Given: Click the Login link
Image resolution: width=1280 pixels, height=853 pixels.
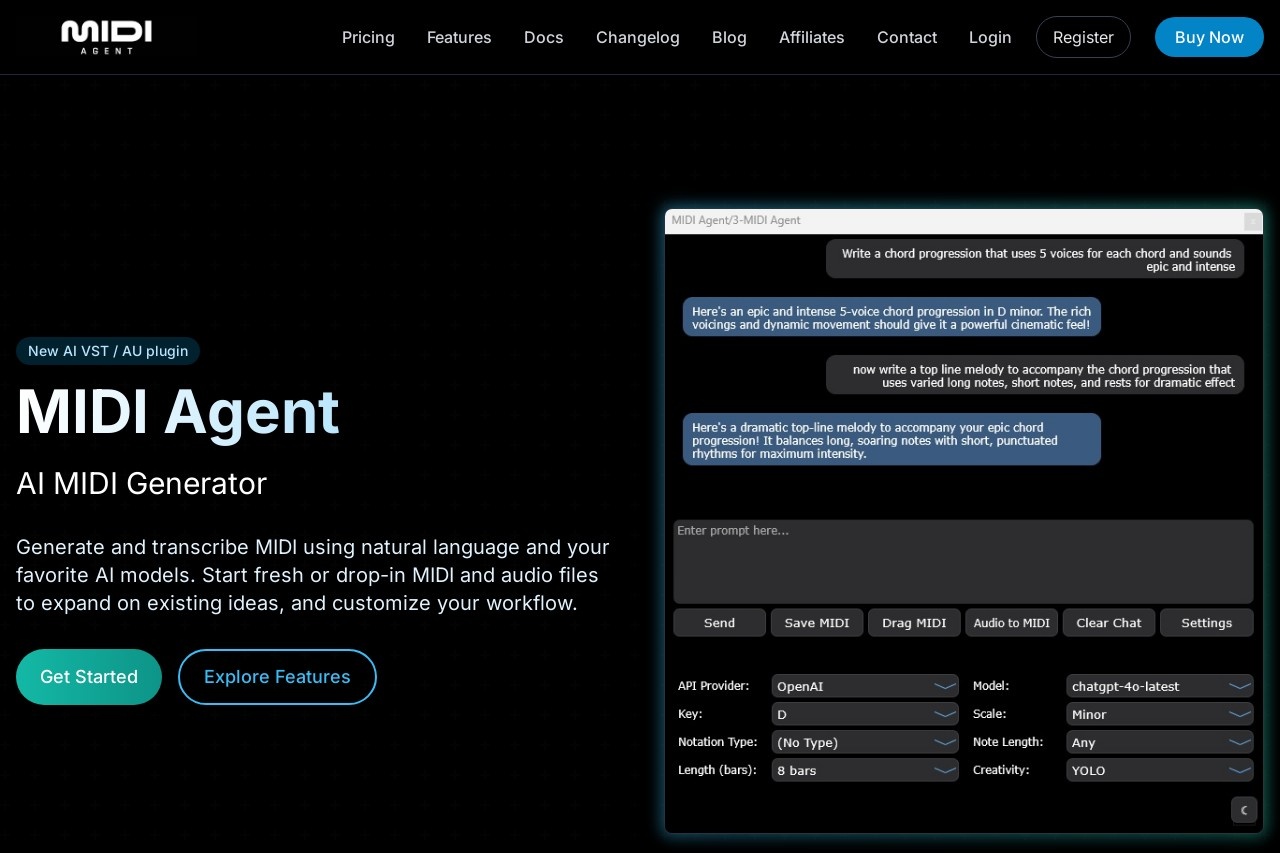Looking at the screenshot, I should point(990,37).
